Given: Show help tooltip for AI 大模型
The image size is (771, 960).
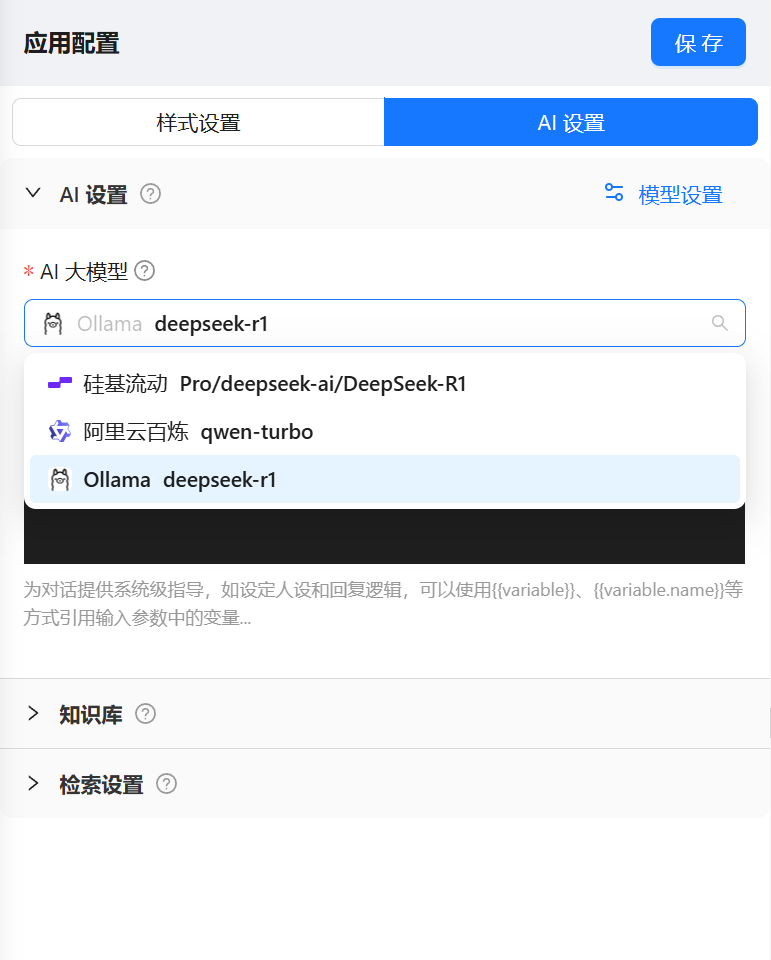Looking at the screenshot, I should point(145,271).
